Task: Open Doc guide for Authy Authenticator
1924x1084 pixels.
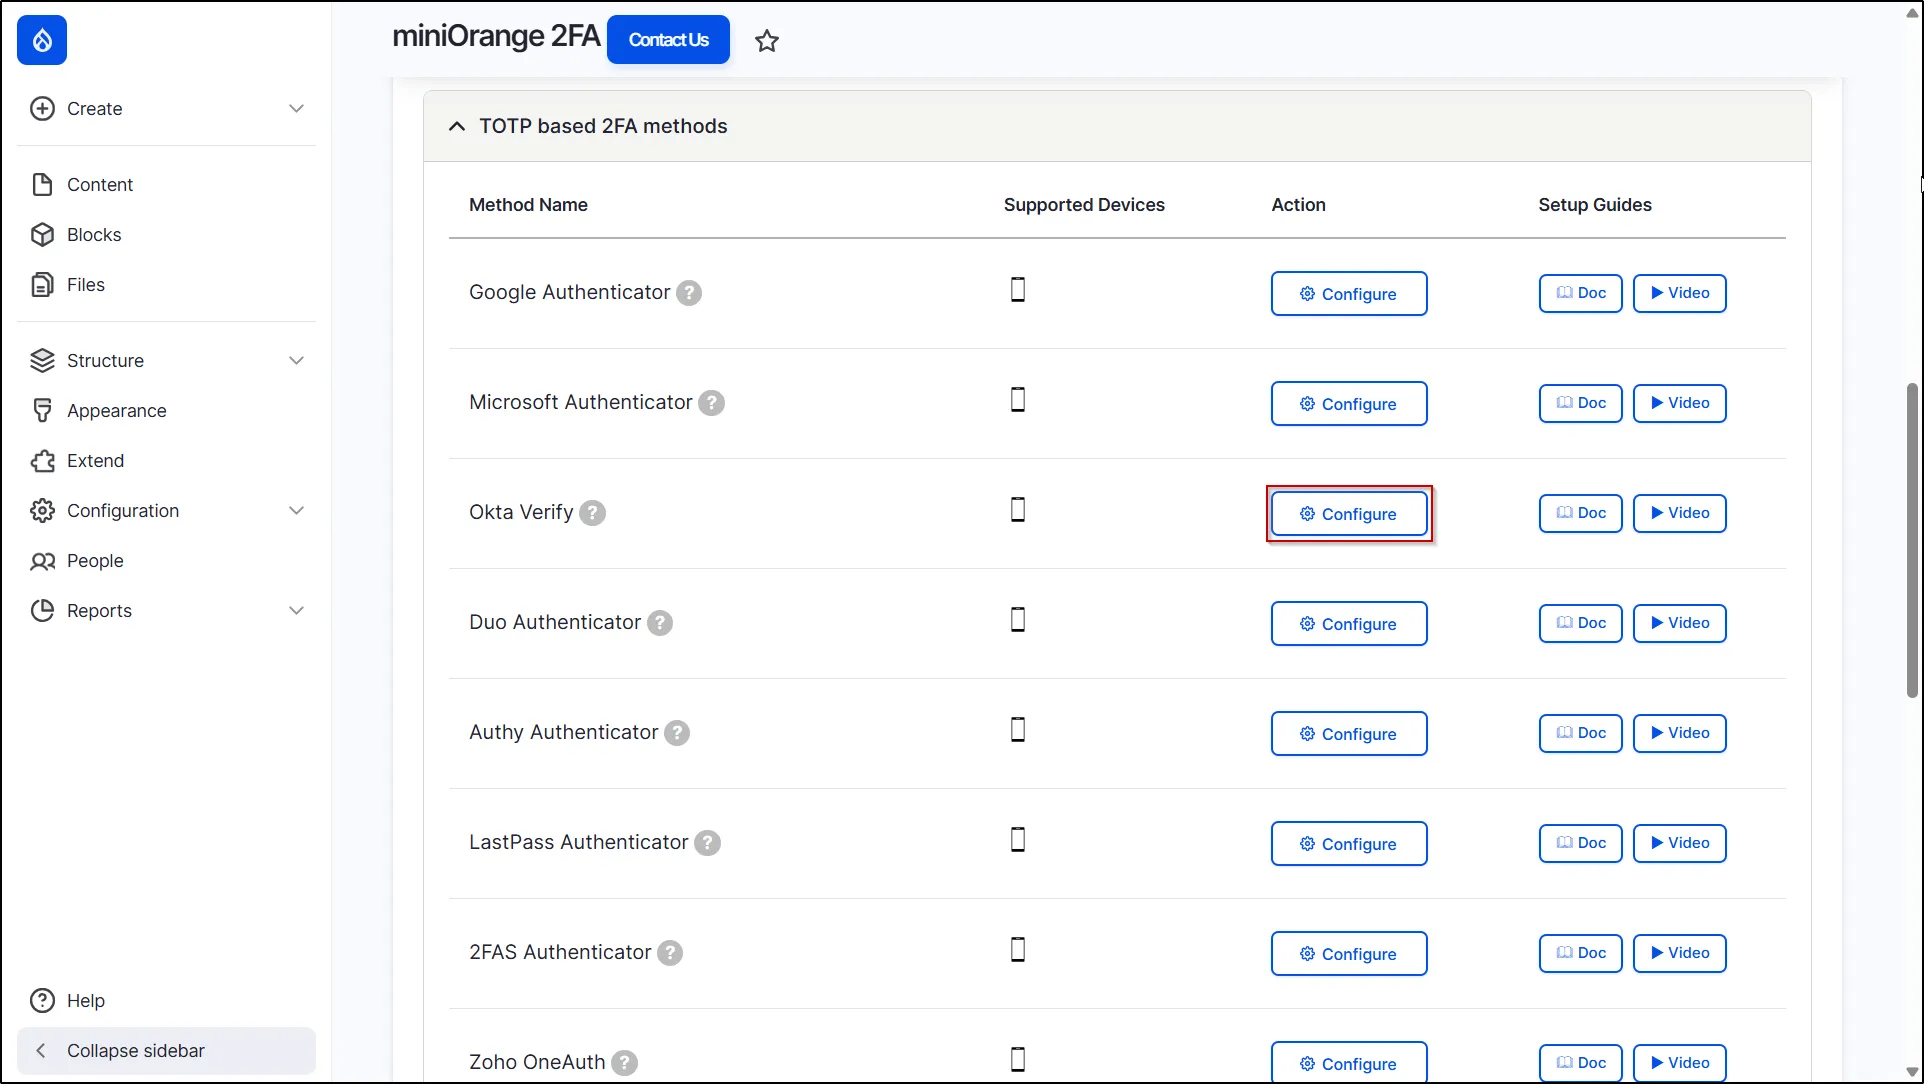Action: coord(1581,733)
